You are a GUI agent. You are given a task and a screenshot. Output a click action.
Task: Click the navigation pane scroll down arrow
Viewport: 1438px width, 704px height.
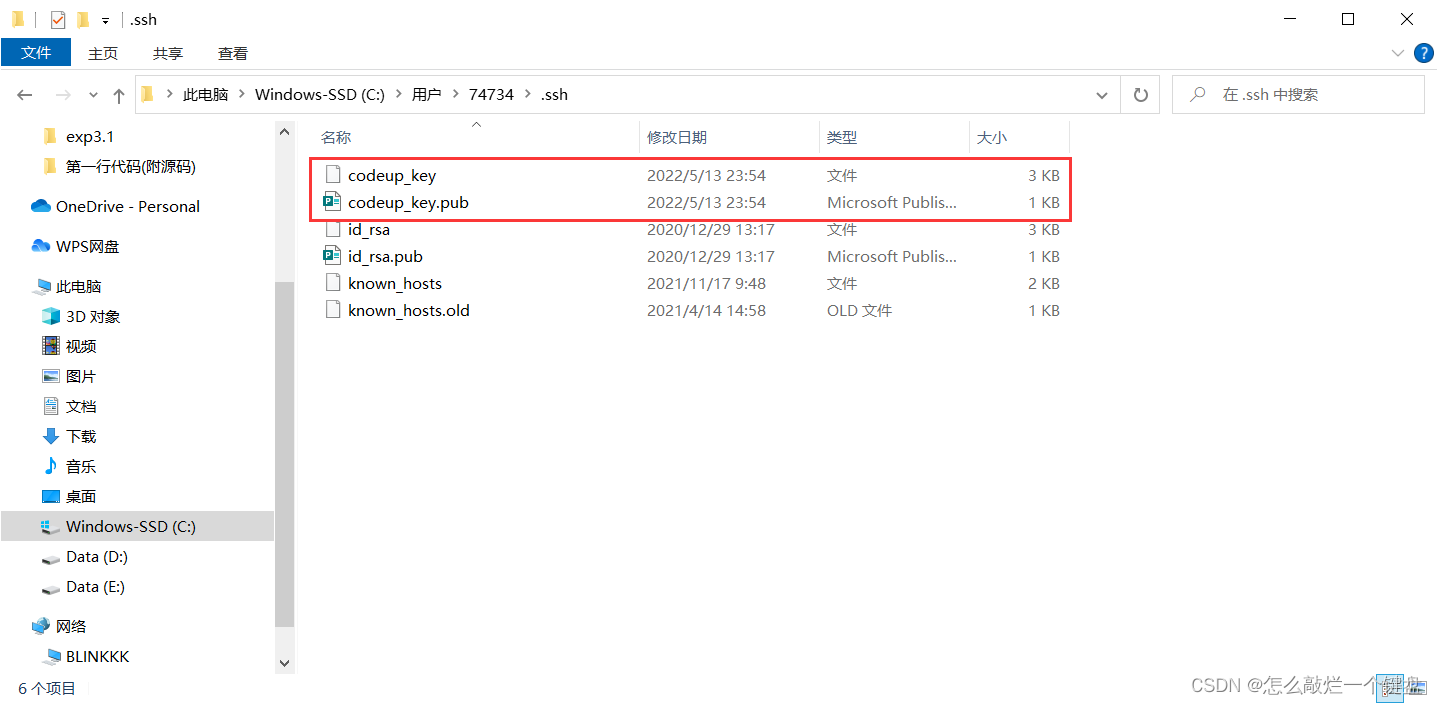click(284, 663)
